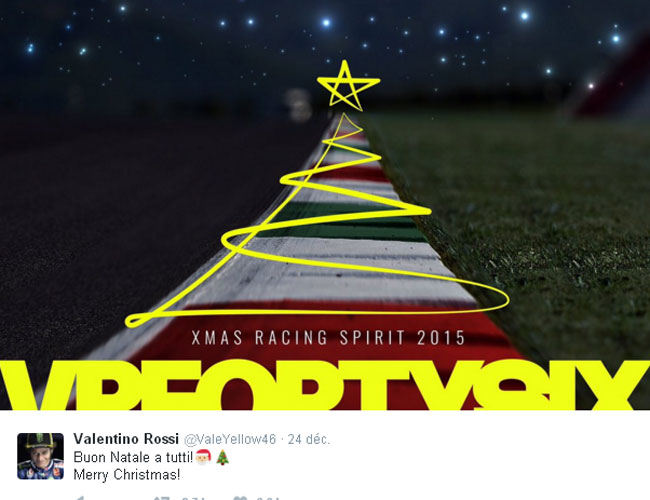Click the Valentino Rossi display name

126,439
